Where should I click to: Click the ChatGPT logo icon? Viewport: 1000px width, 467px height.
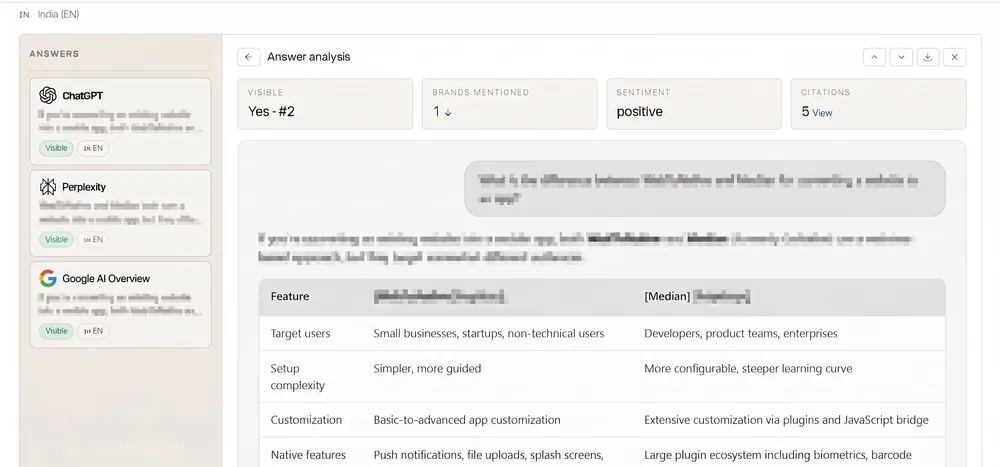point(48,95)
